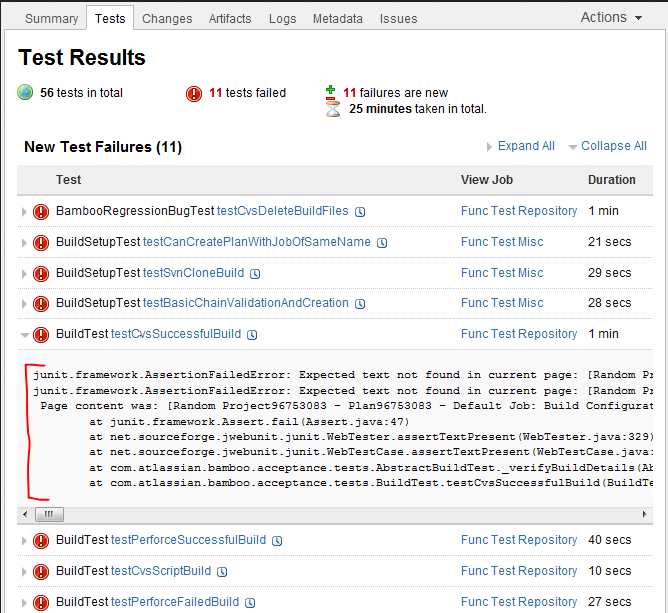
Task: Expand the testSvnCloneBuild row
Action: [24, 273]
